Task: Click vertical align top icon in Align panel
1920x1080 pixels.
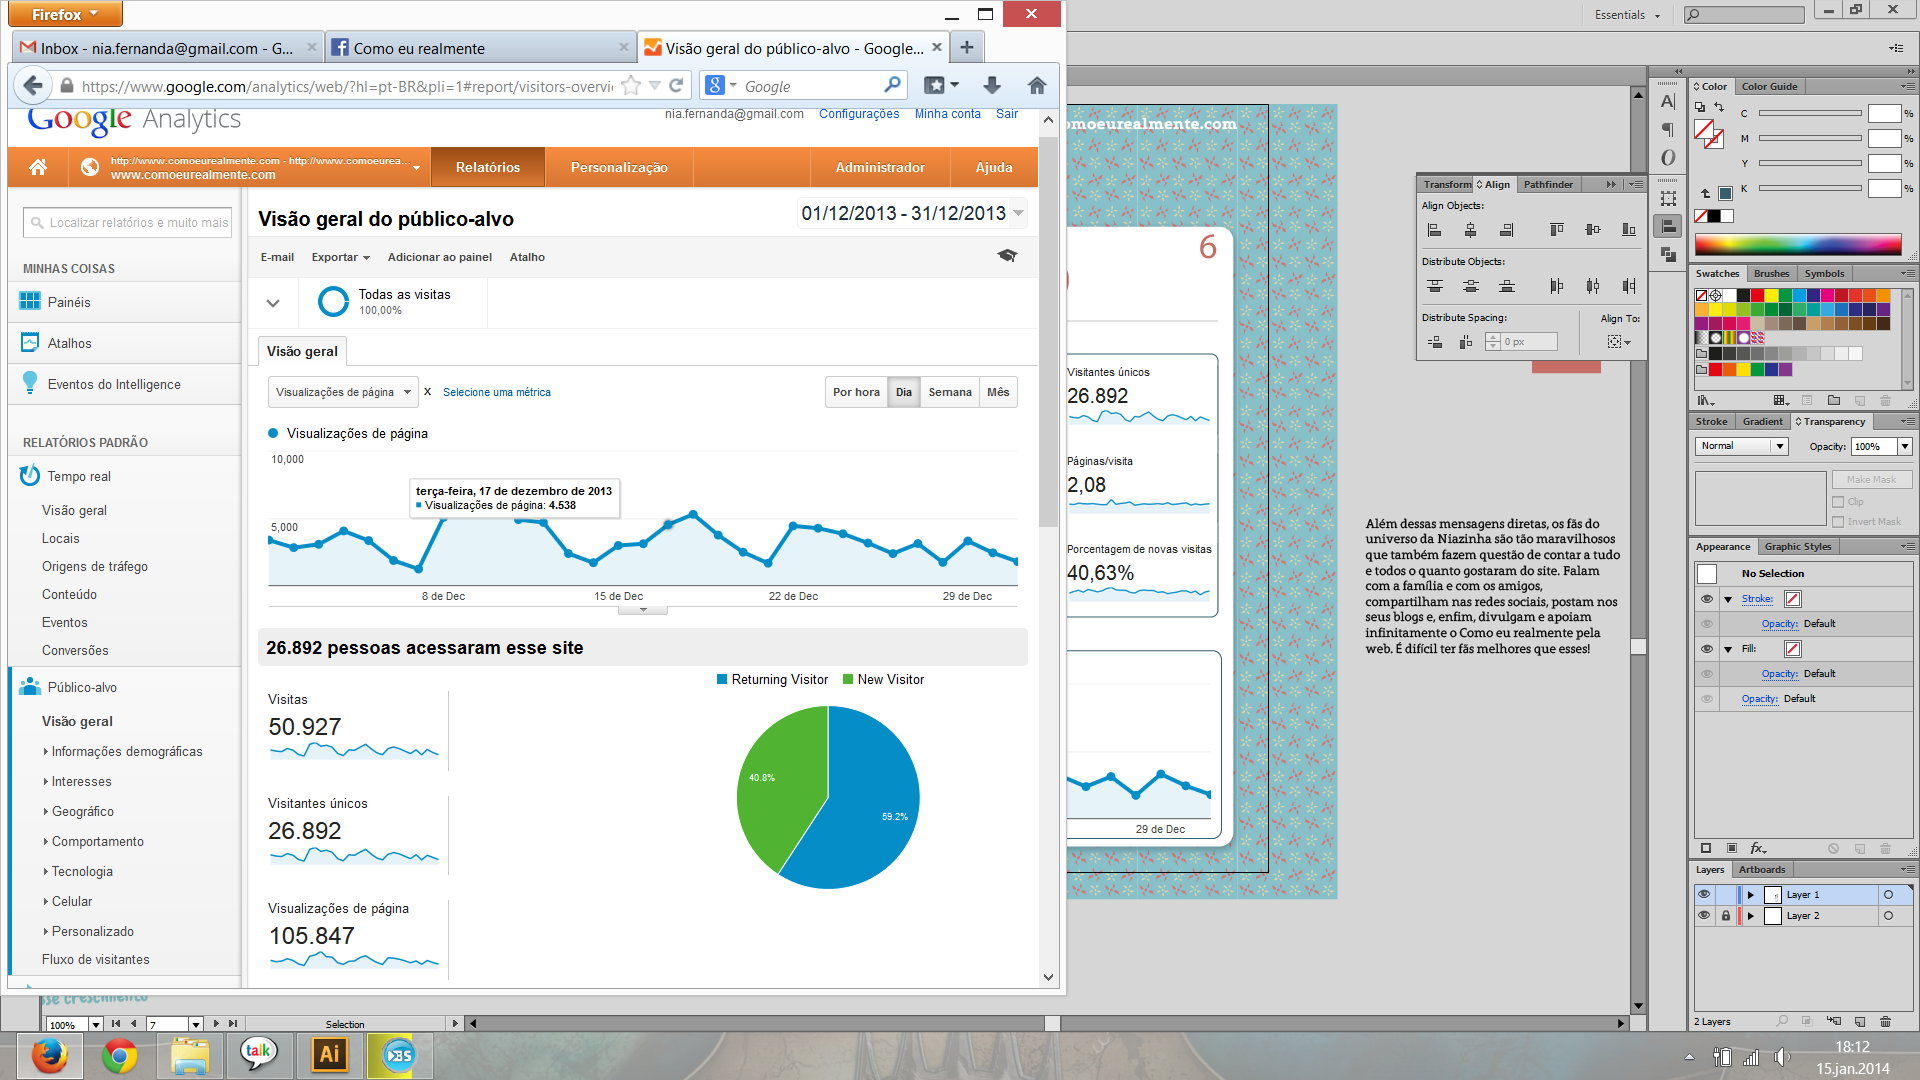Action: coord(1556,230)
